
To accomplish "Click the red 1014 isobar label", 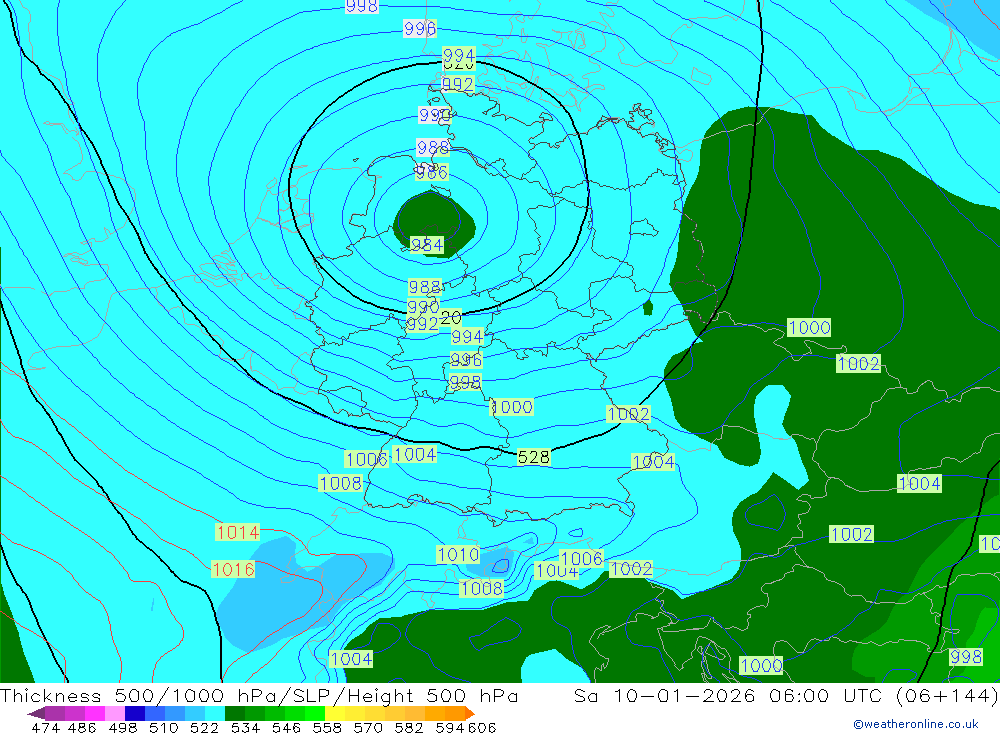I will point(237,532).
